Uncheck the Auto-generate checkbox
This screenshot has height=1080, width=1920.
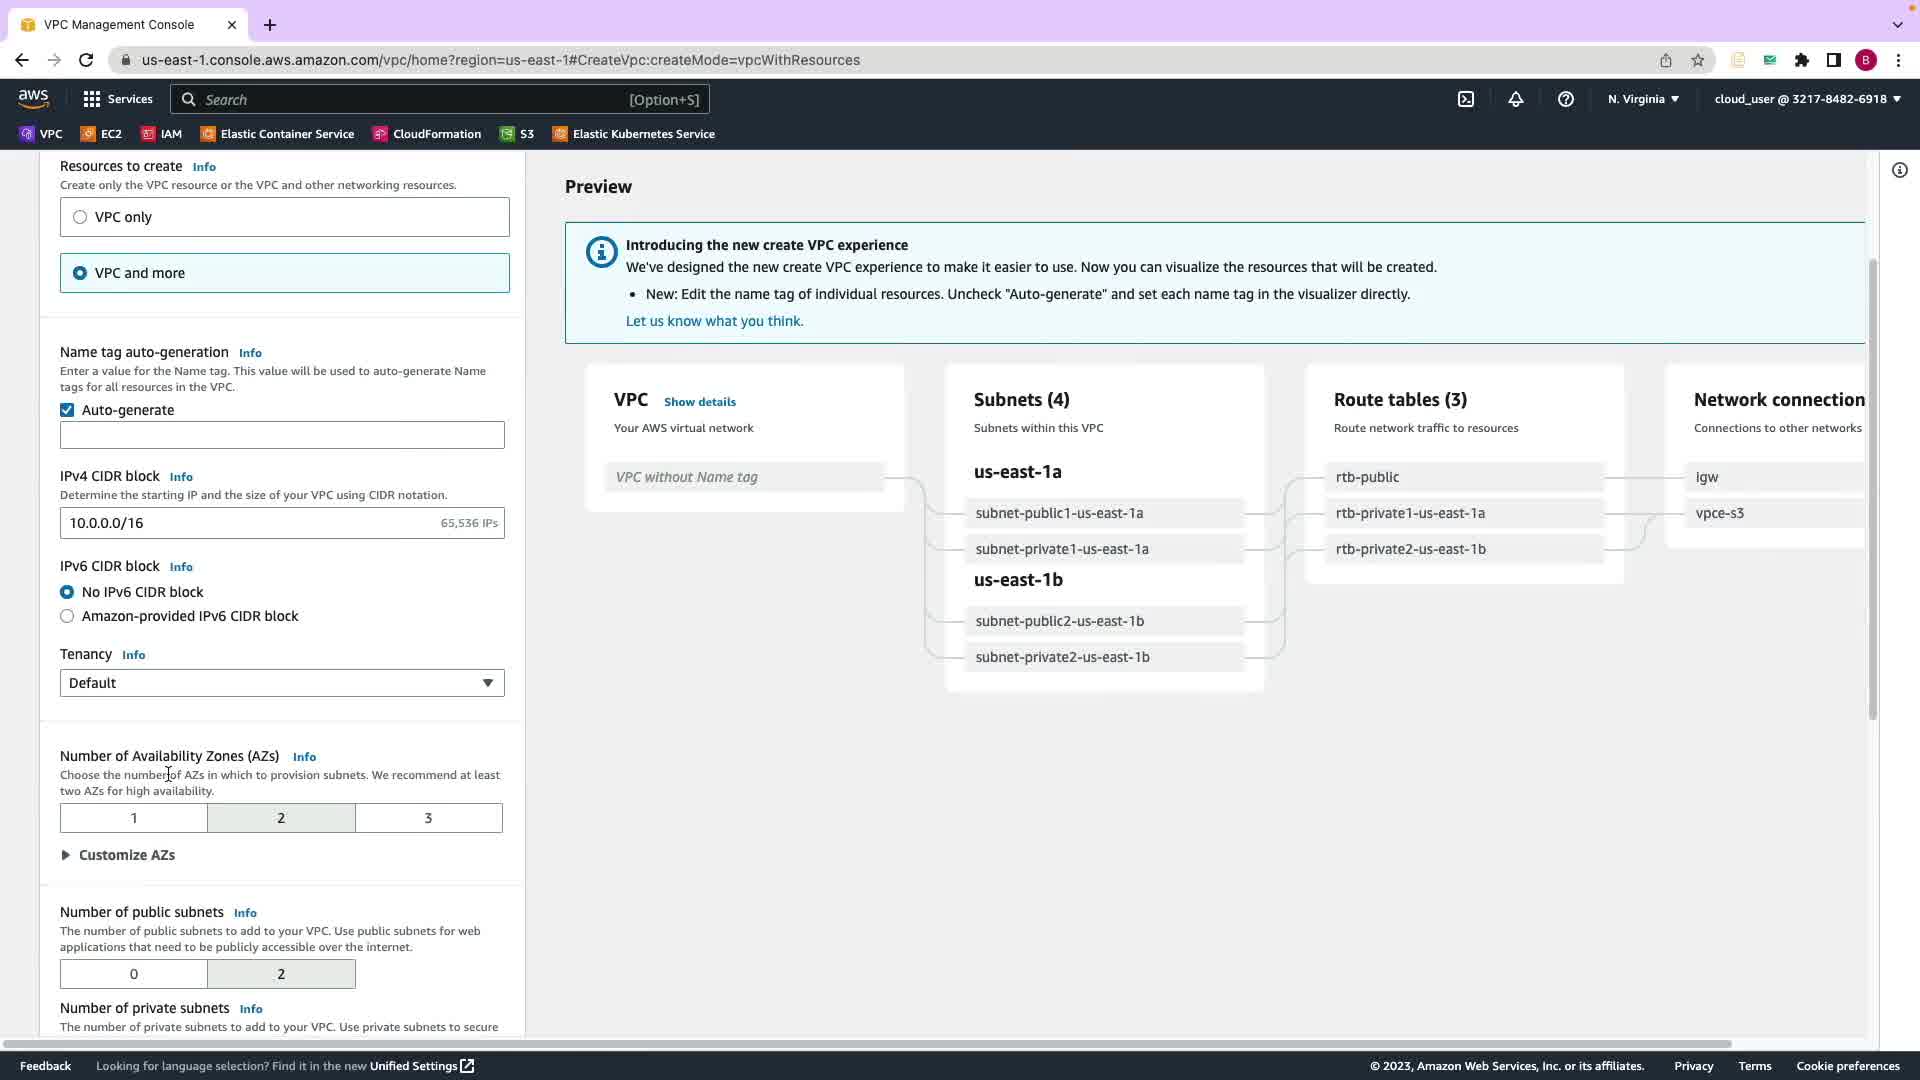coord(67,410)
